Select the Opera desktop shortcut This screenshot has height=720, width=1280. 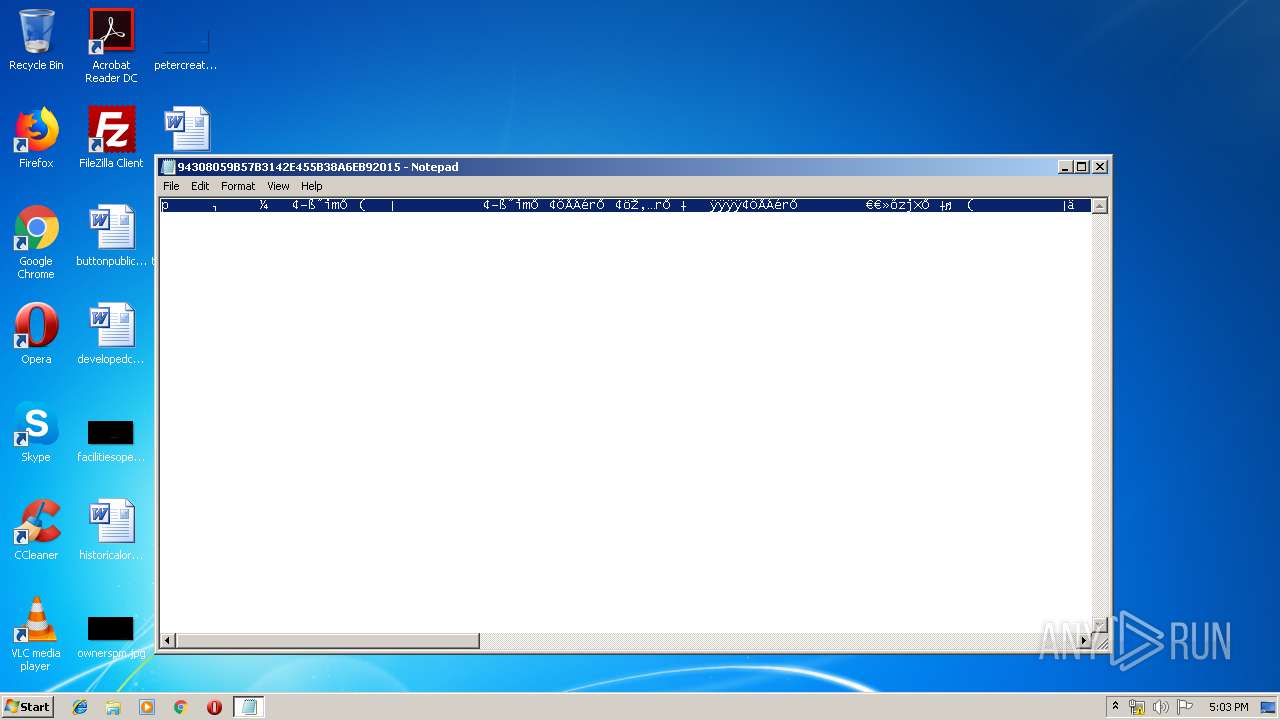(36, 334)
